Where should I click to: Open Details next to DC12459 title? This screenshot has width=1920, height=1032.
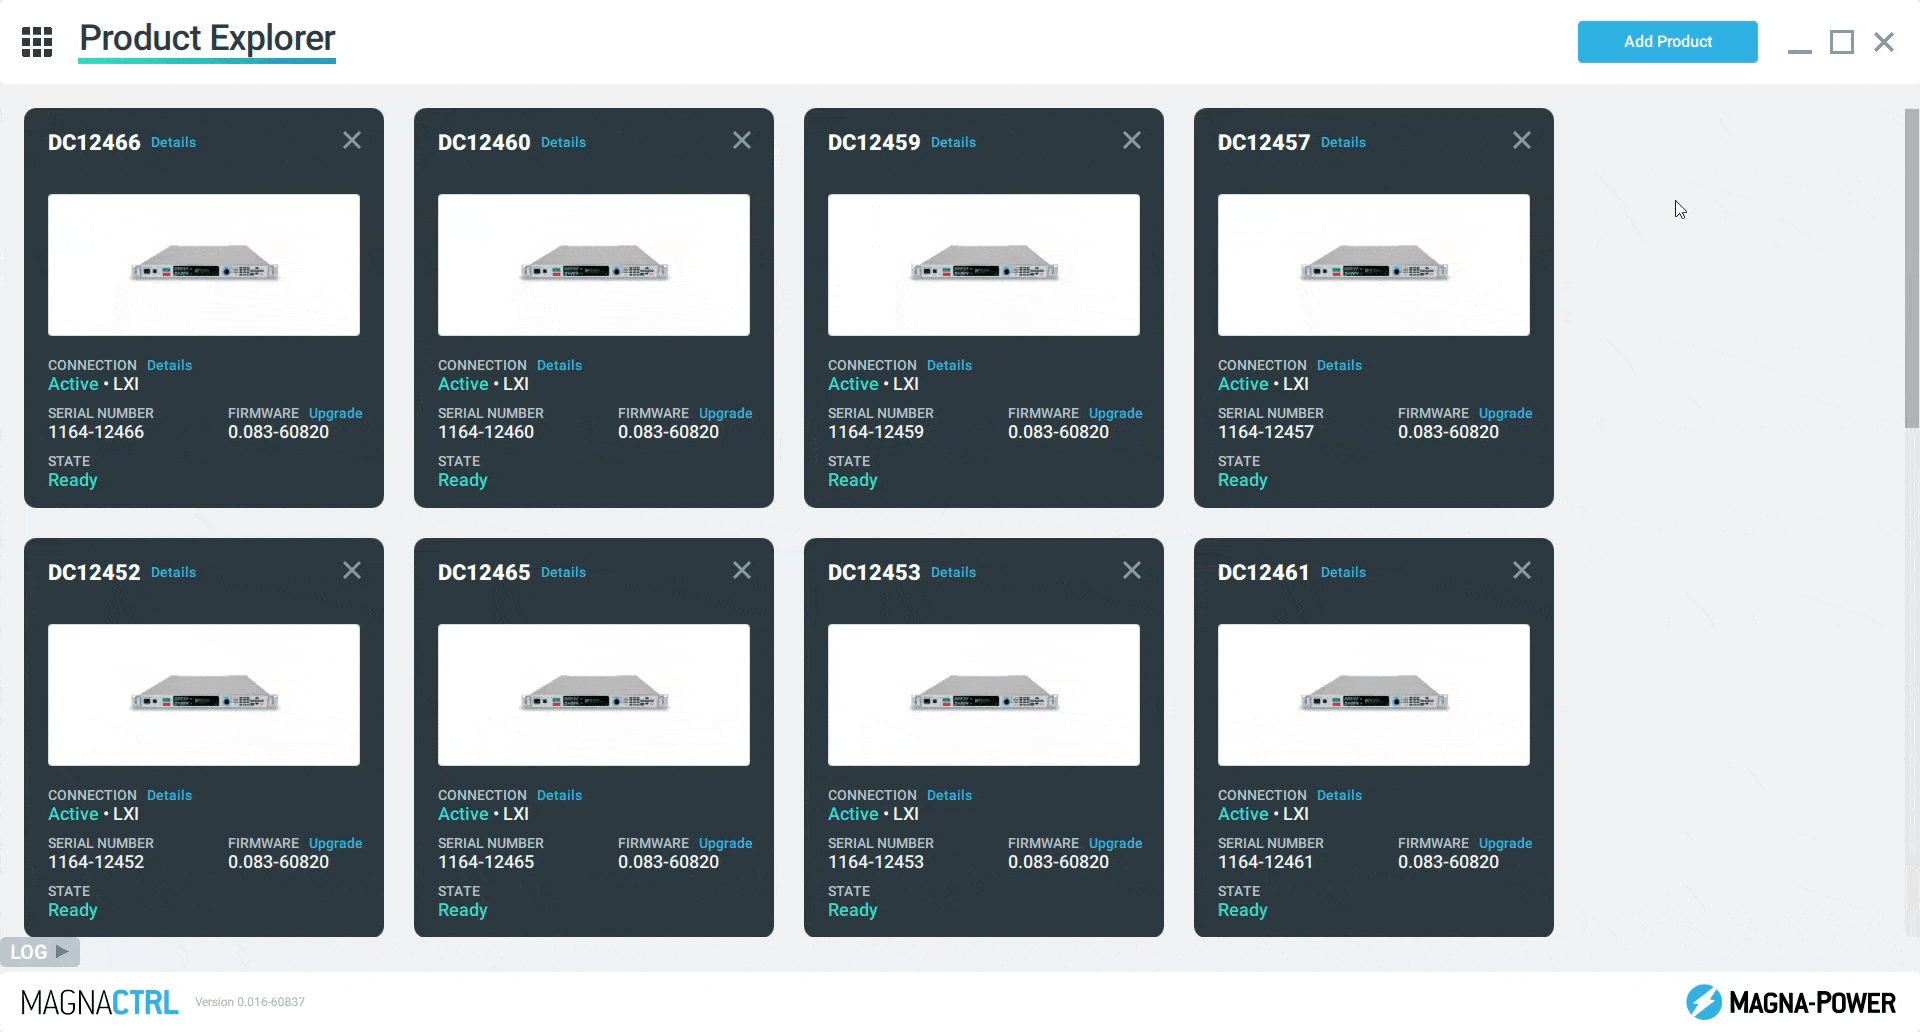(x=953, y=143)
